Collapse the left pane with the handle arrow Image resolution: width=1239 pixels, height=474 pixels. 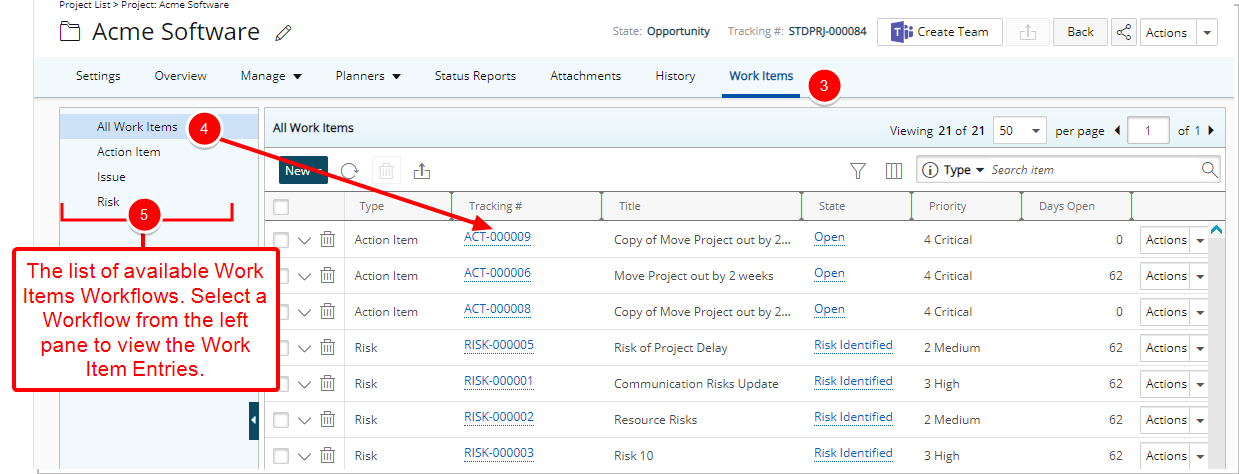[253, 421]
